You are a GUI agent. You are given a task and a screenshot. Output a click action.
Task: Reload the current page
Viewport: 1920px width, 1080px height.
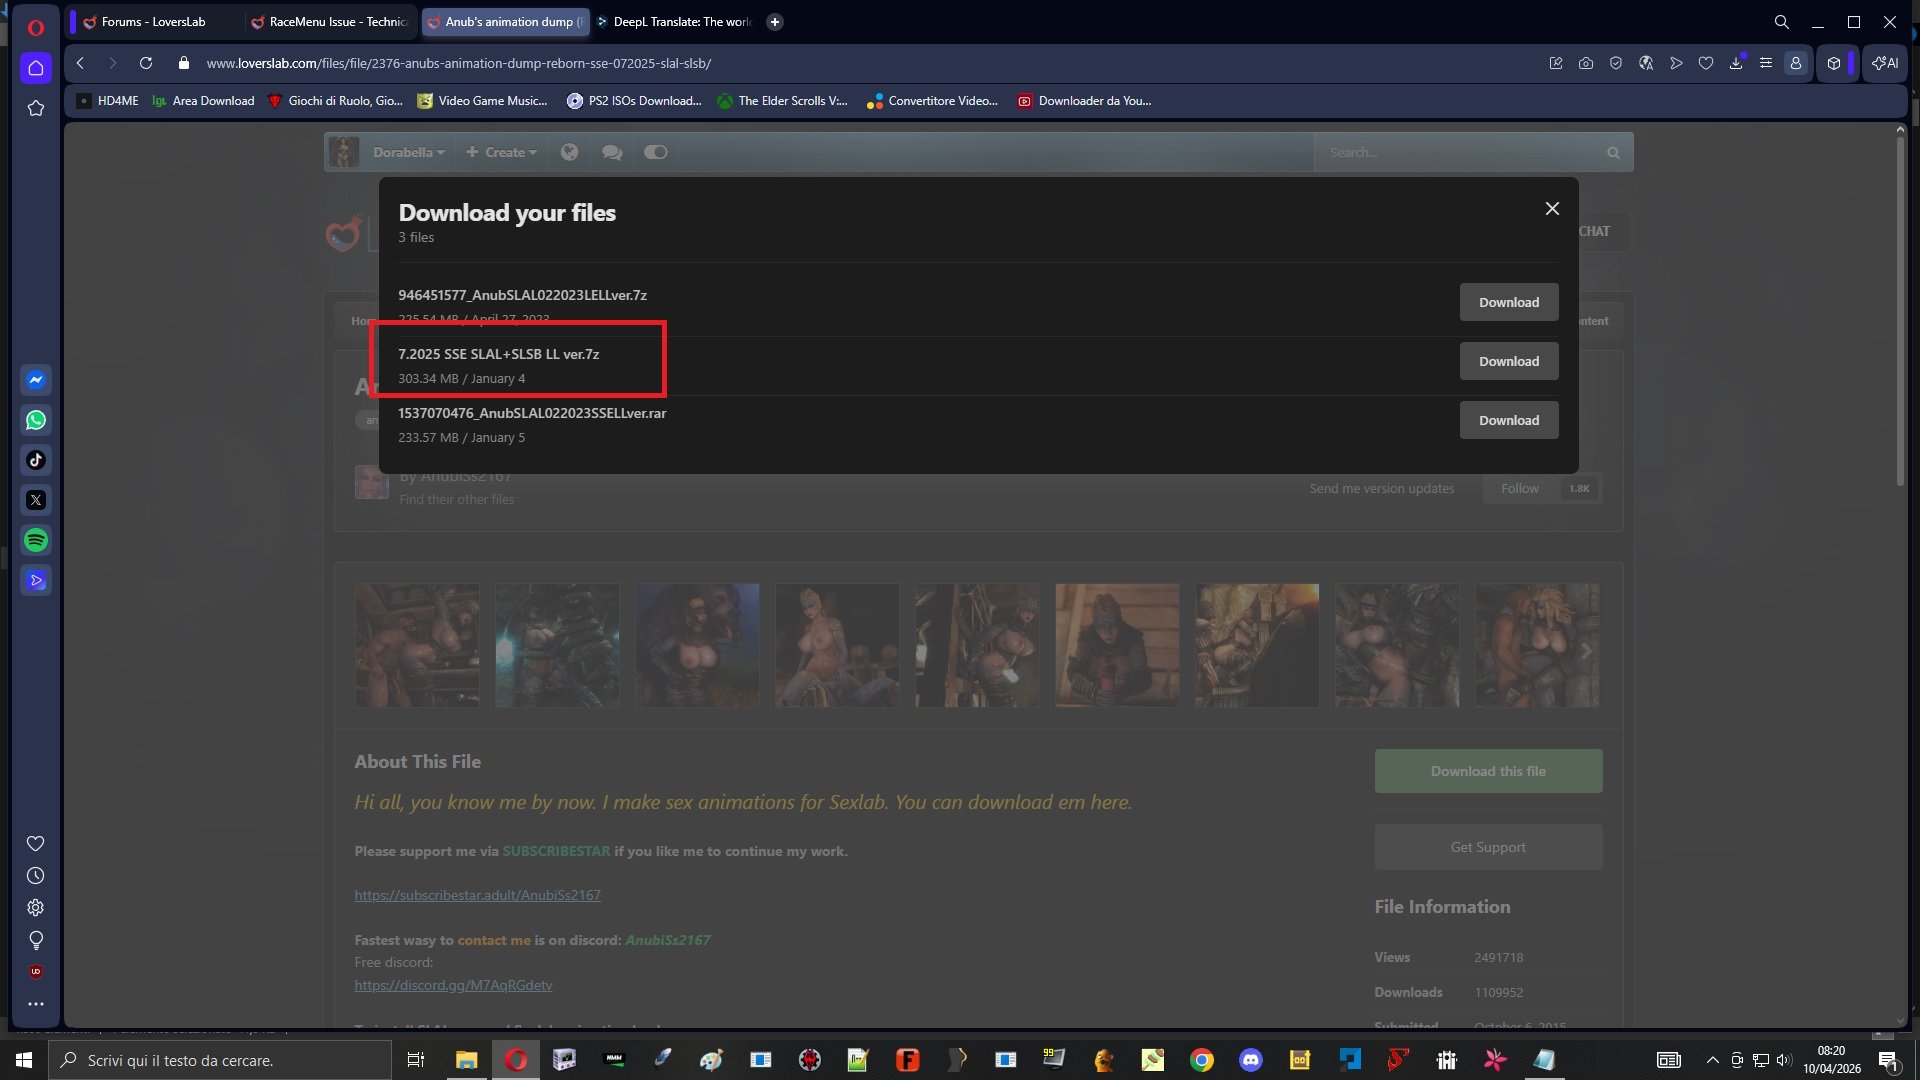(x=146, y=63)
